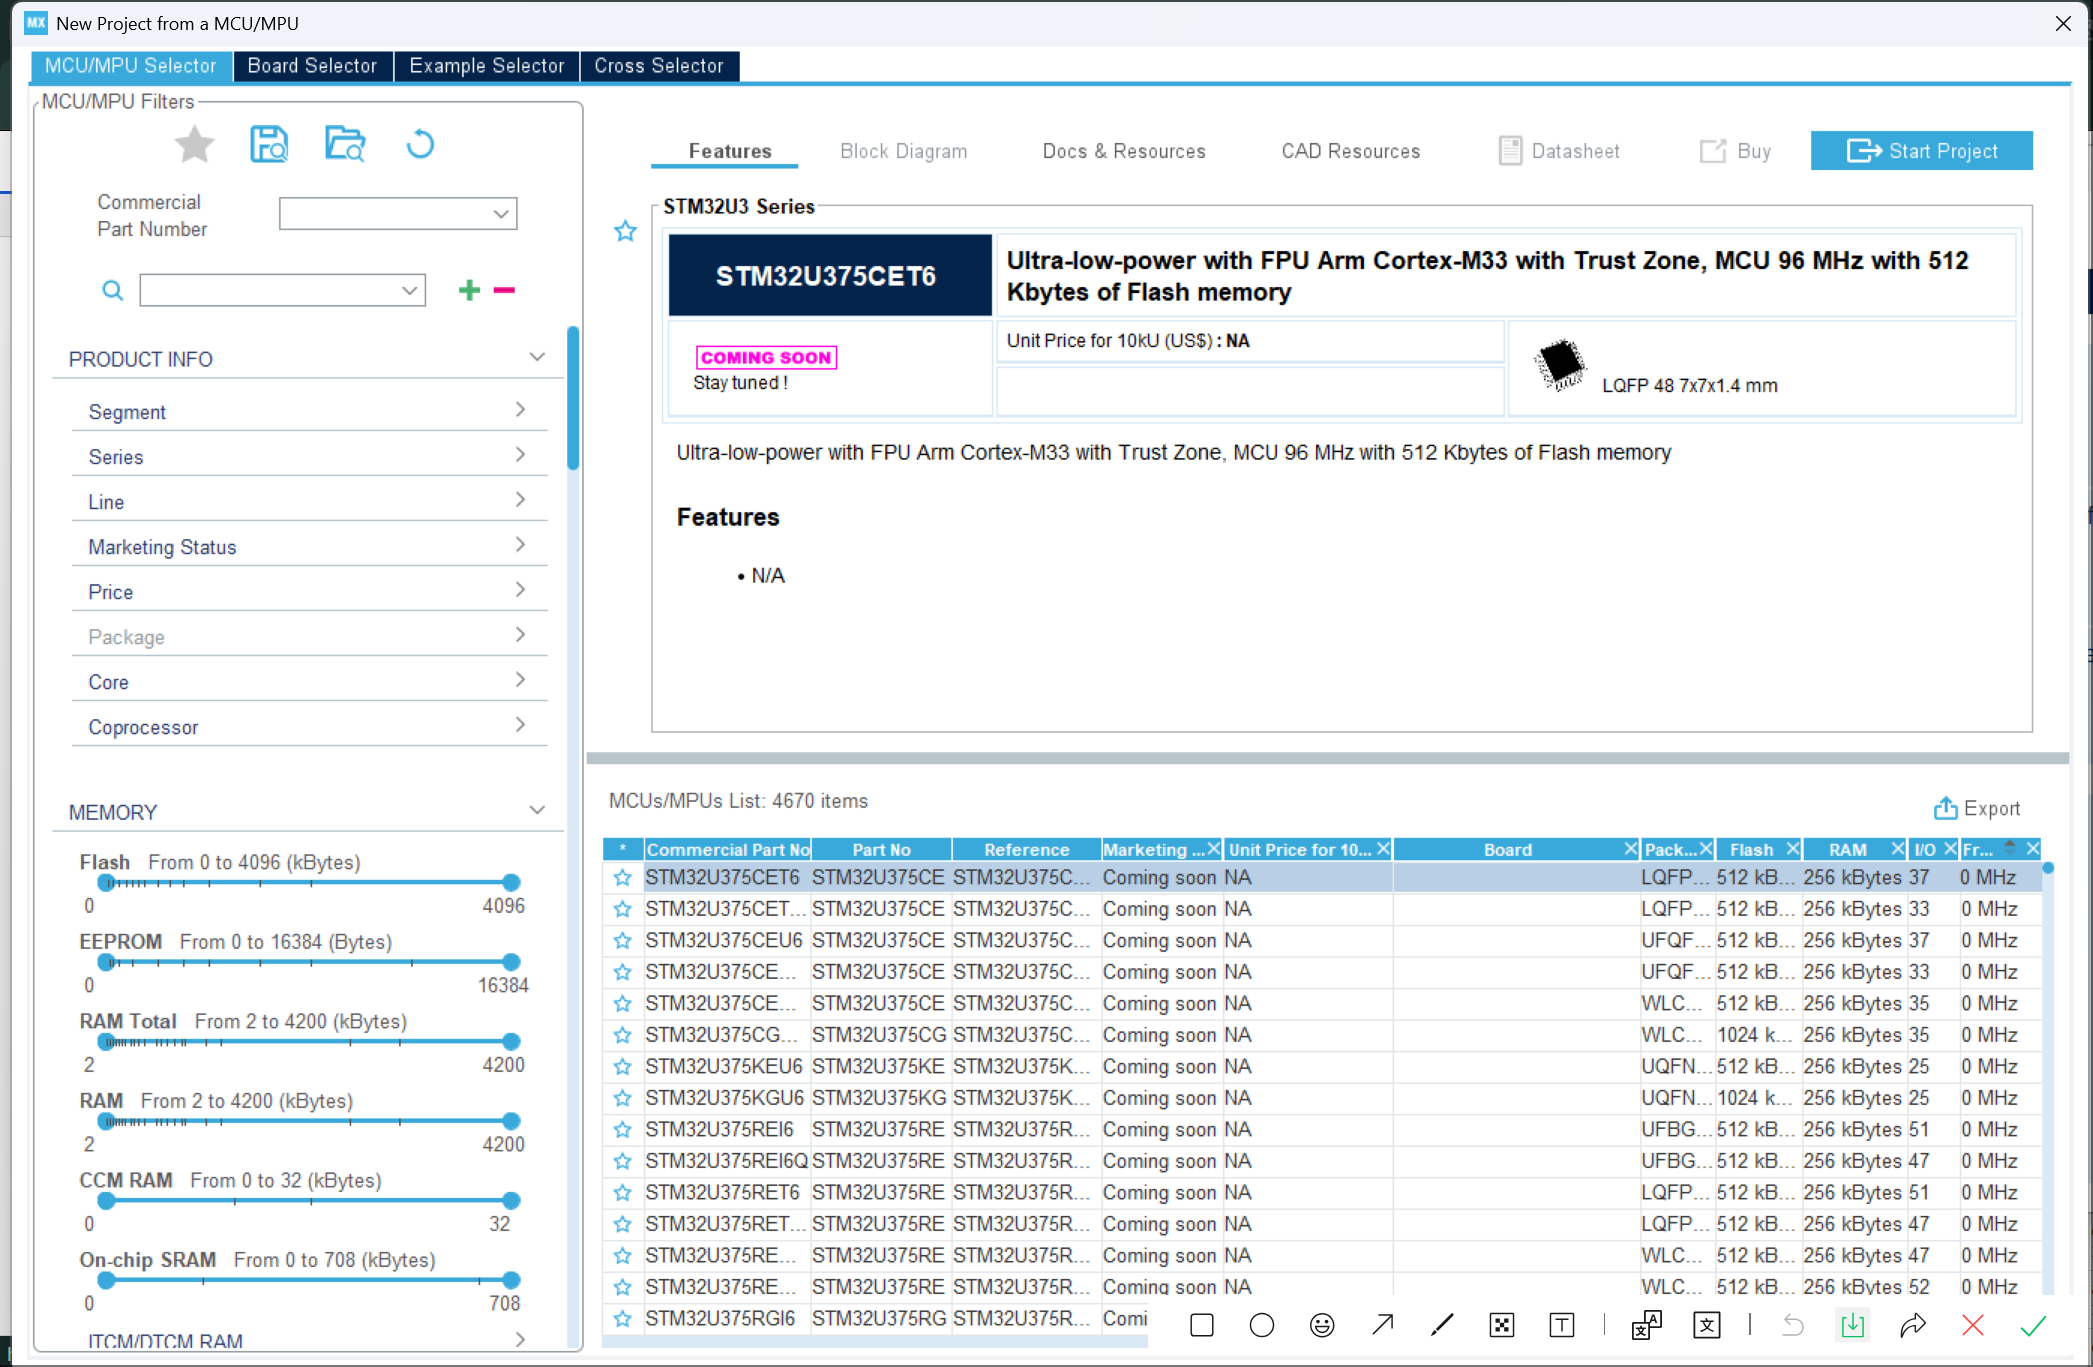The height and width of the screenshot is (1367, 2093).
Task: Star the STM32U375KEU6 row
Action: coord(623,1066)
